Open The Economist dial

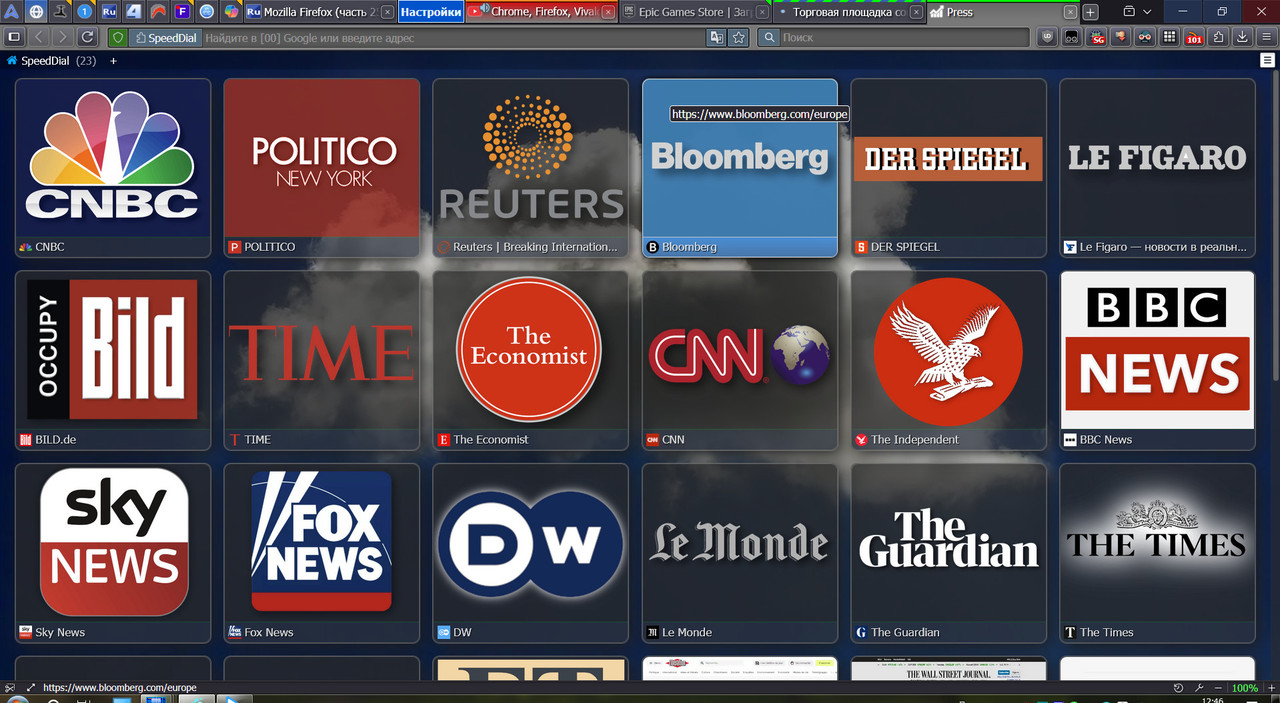click(530, 360)
